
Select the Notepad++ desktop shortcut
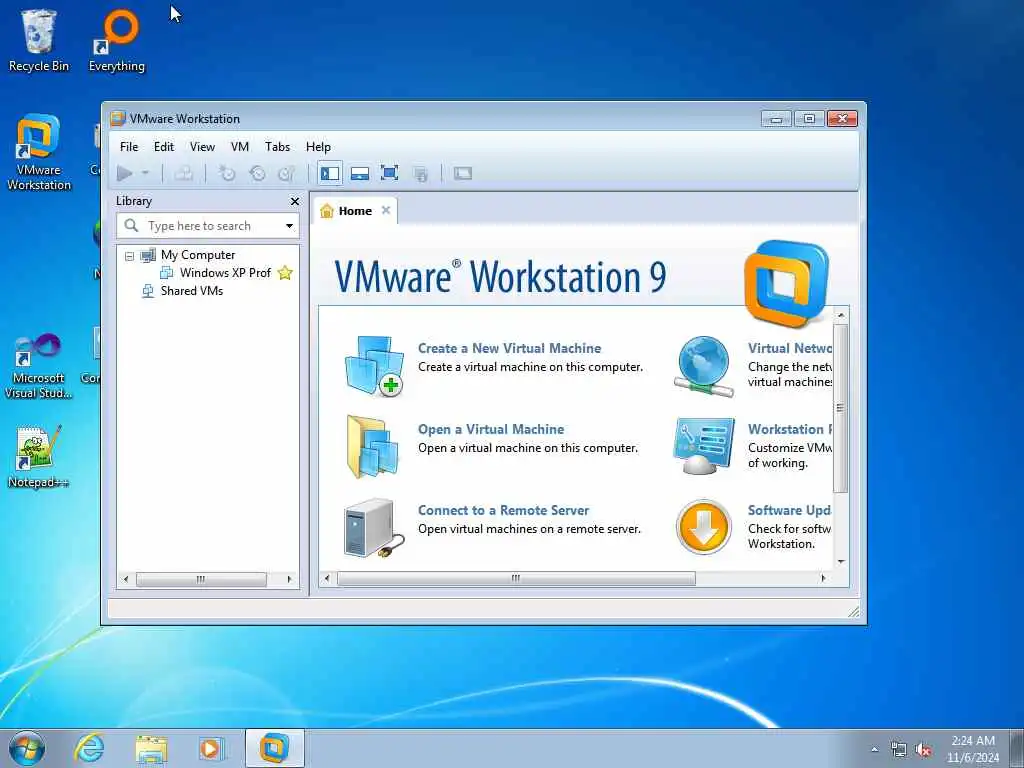38,456
